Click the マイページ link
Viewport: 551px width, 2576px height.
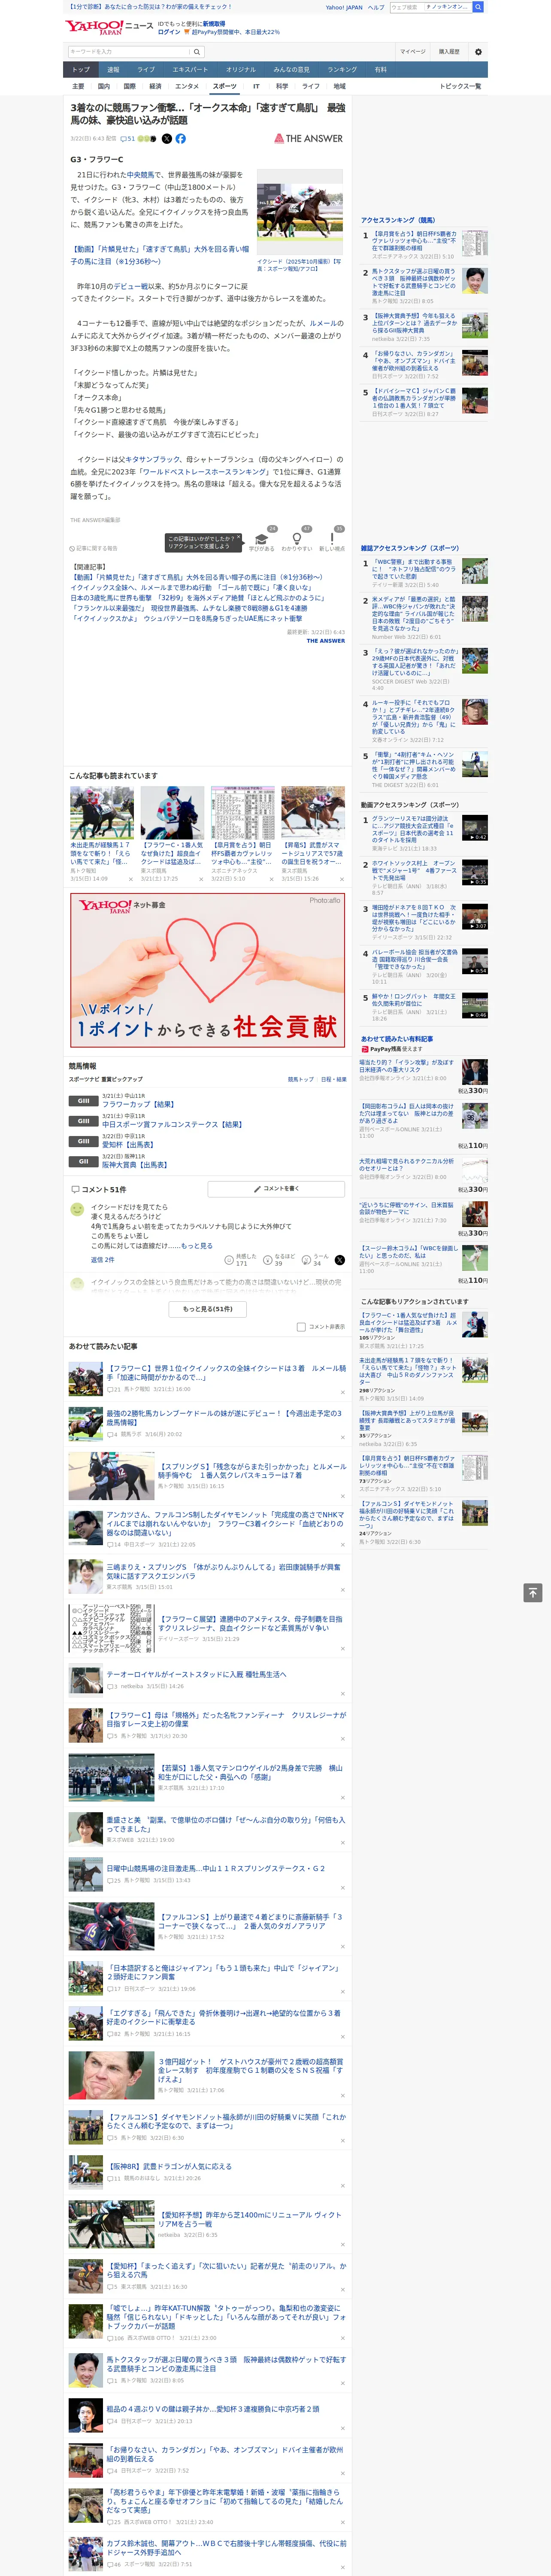[x=412, y=51]
